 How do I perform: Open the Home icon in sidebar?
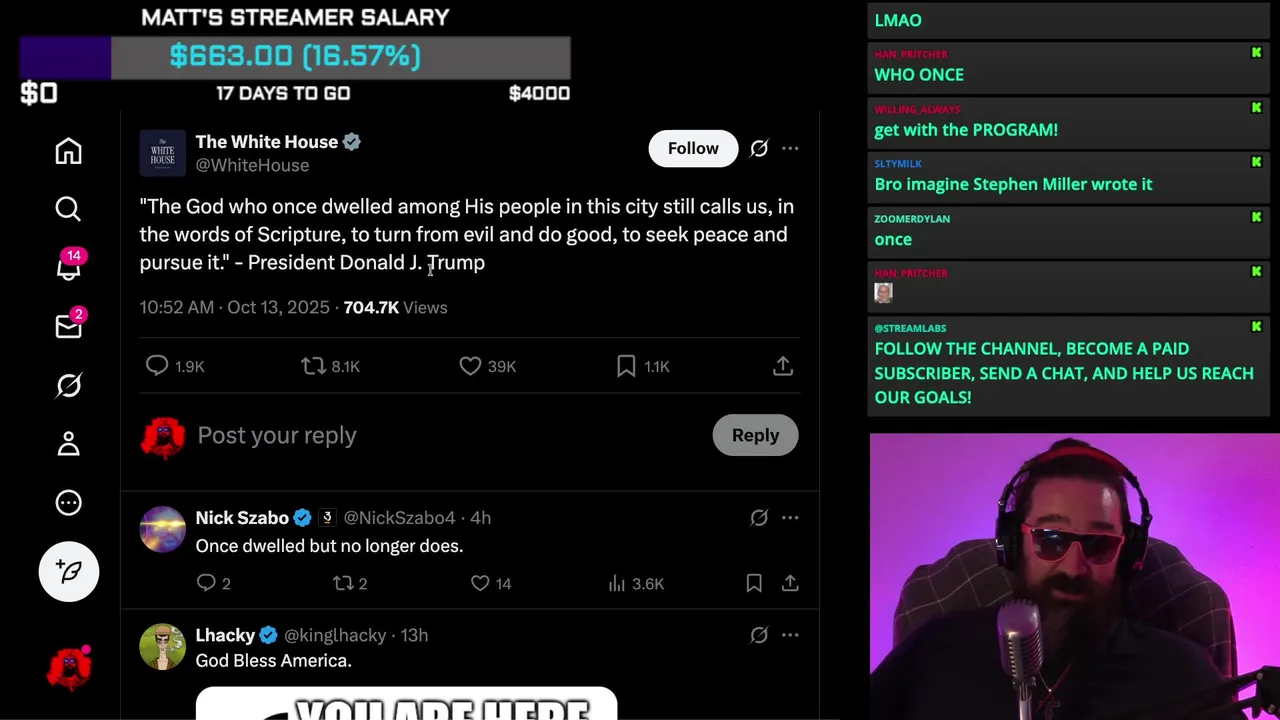68,151
